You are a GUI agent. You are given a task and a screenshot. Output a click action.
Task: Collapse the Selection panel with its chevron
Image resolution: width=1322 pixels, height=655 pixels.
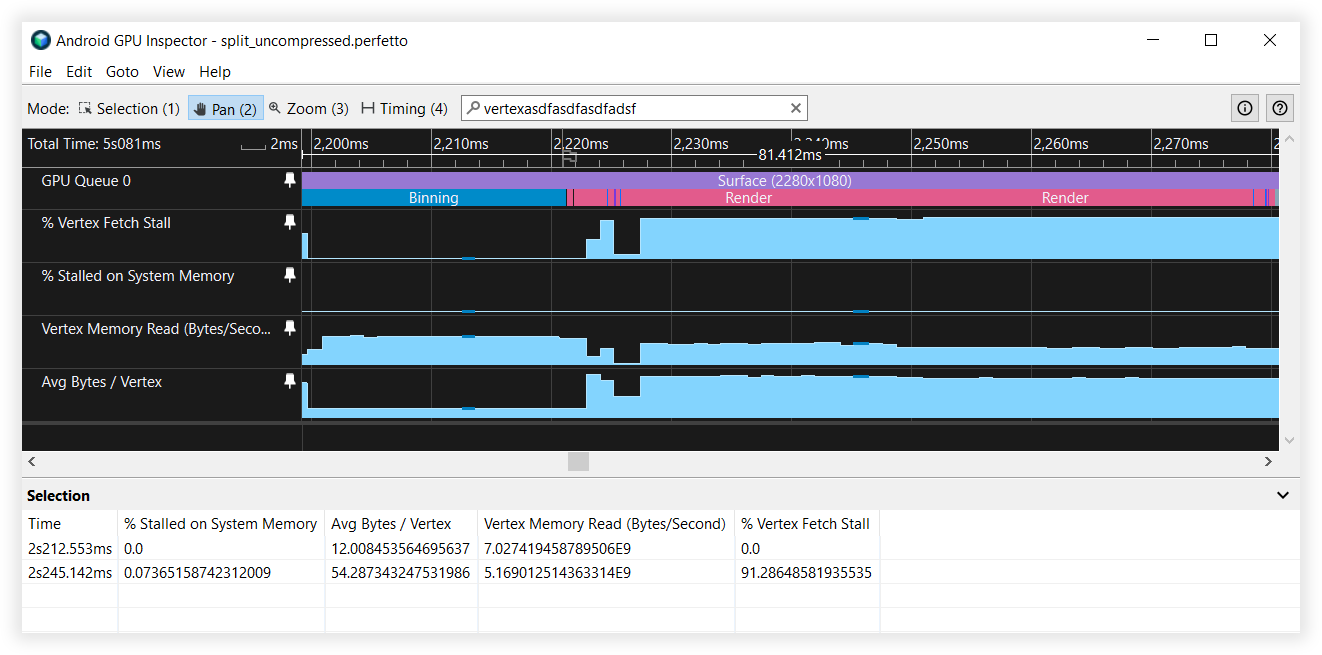click(x=1282, y=495)
